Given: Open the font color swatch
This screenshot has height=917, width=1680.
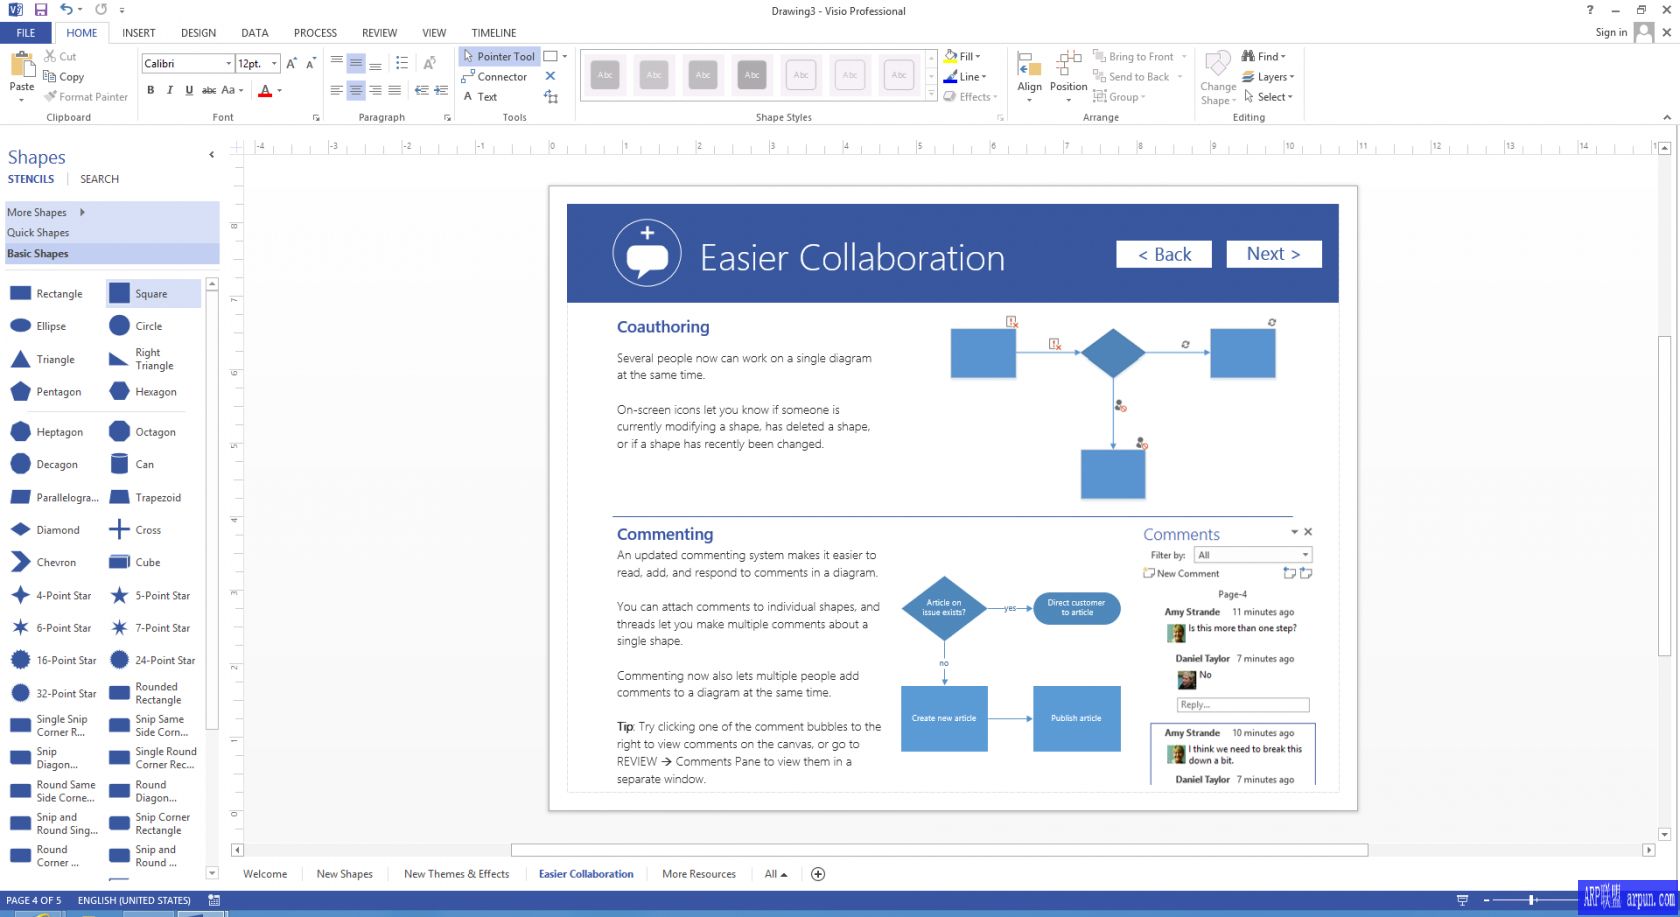Looking at the screenshot, I should (264, 90).
